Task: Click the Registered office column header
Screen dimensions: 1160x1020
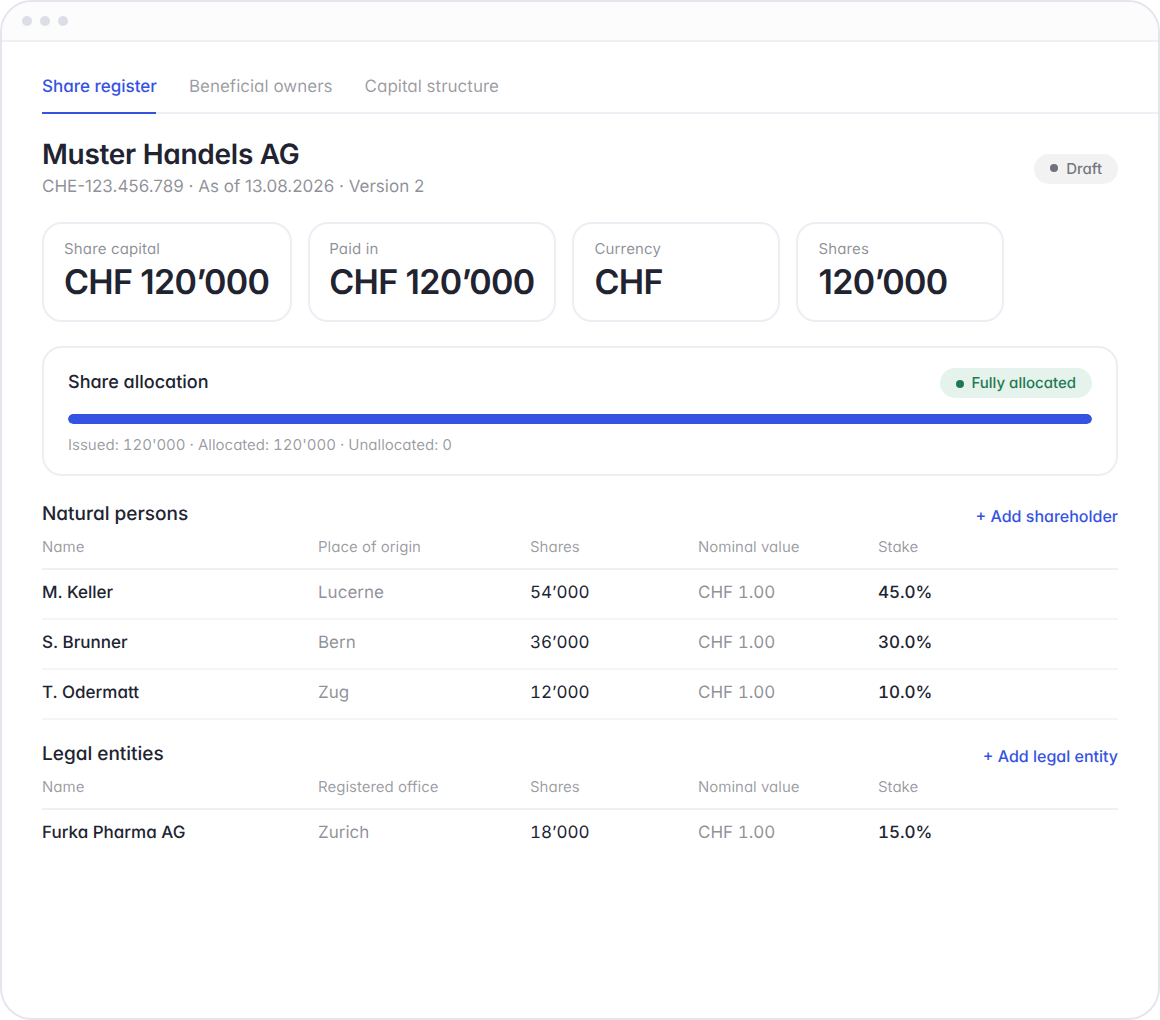Action: (378, 787)
